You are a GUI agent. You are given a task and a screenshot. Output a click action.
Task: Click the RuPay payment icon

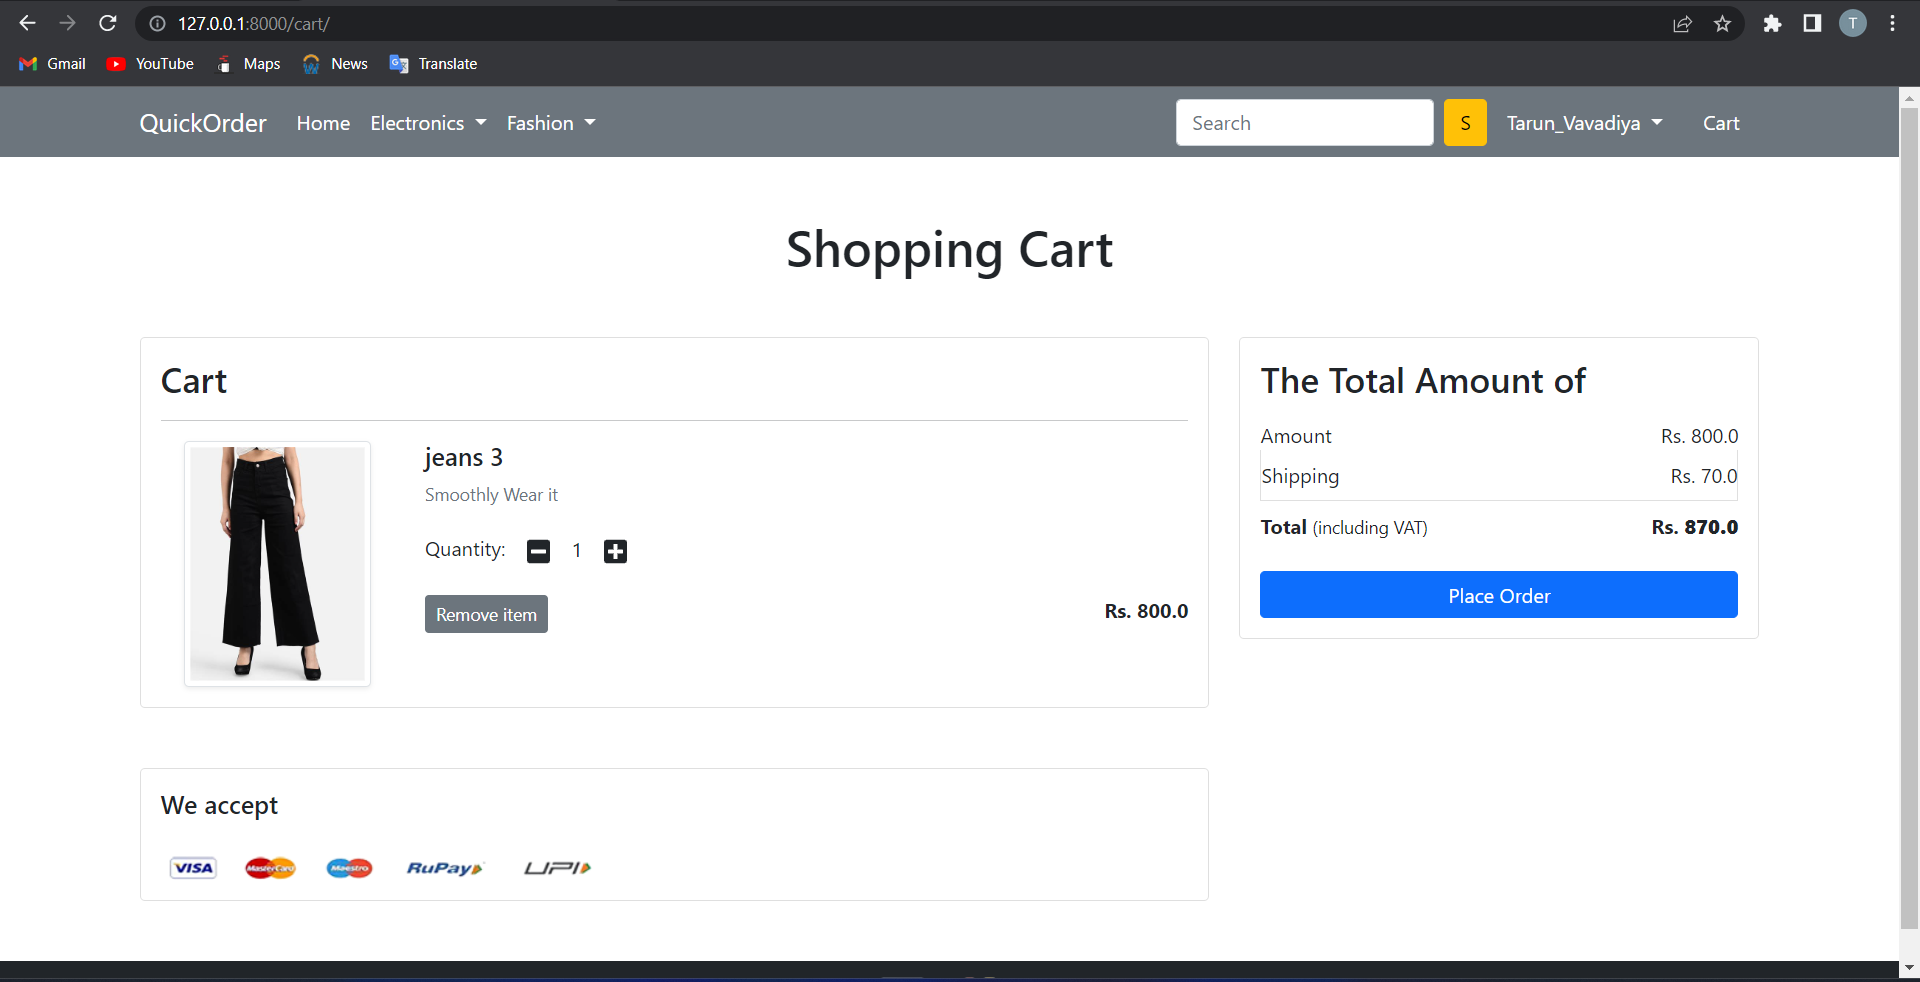(x=444, y=868)
